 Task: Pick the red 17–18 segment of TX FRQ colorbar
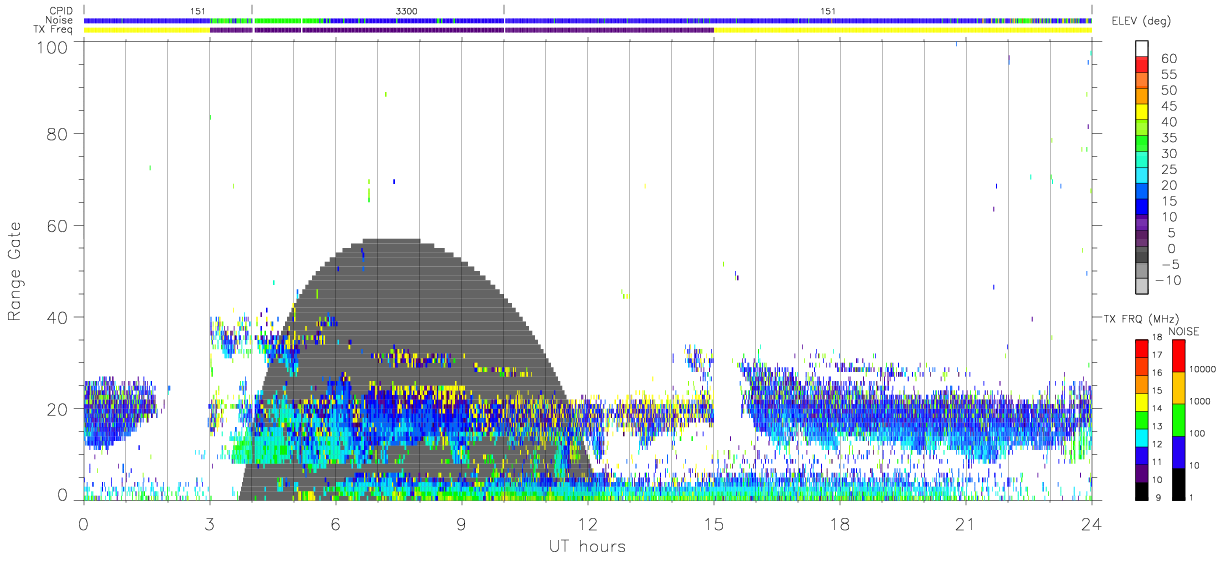pos(1142,347)
